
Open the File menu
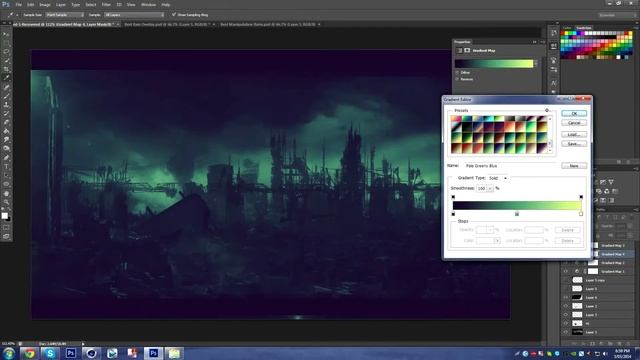point(18,4)
